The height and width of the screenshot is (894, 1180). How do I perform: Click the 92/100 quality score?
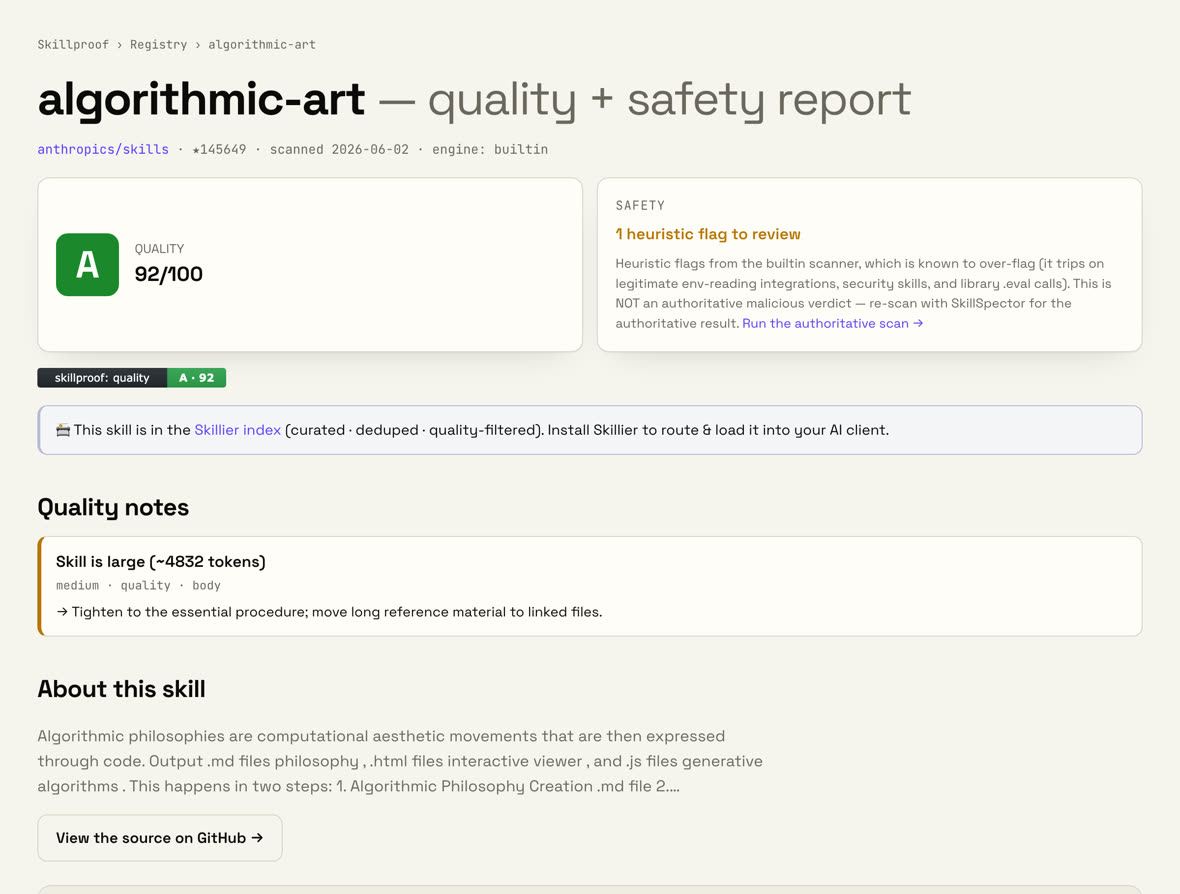coord(169,274)
